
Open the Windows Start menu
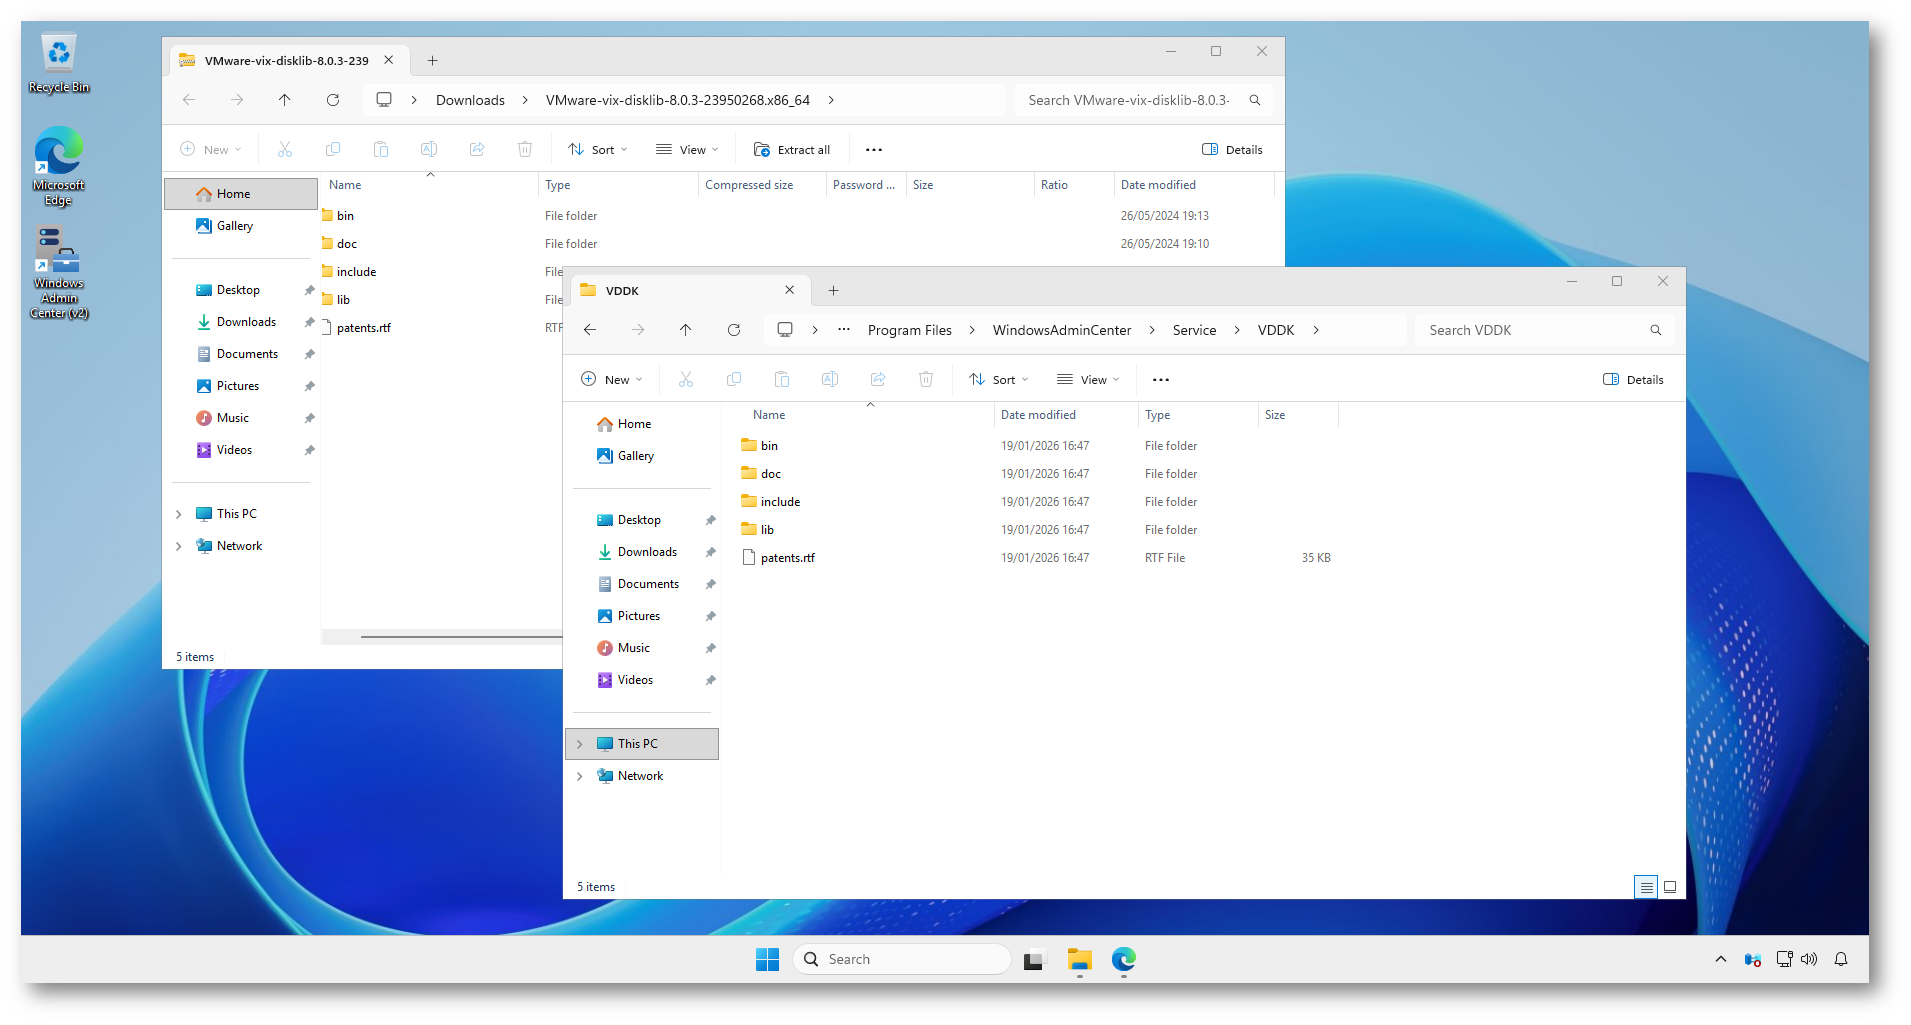point(767,960)
